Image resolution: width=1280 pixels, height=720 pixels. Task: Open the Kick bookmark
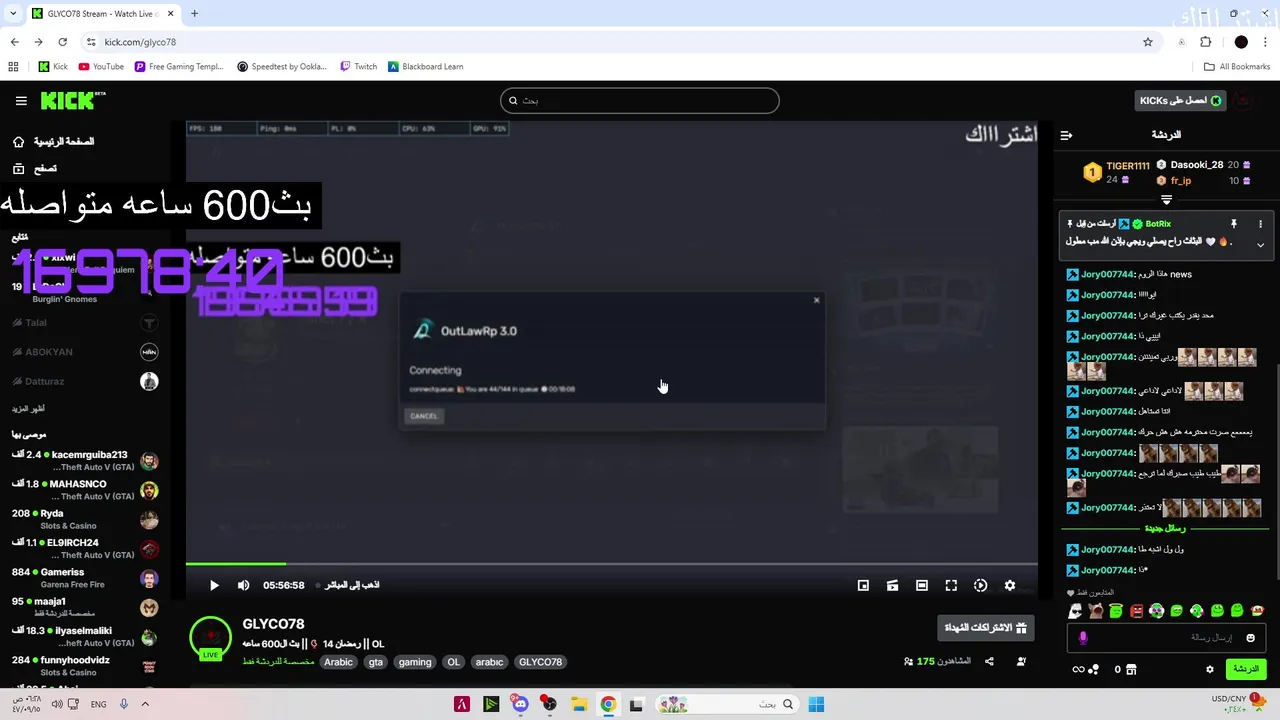(53, 67)
